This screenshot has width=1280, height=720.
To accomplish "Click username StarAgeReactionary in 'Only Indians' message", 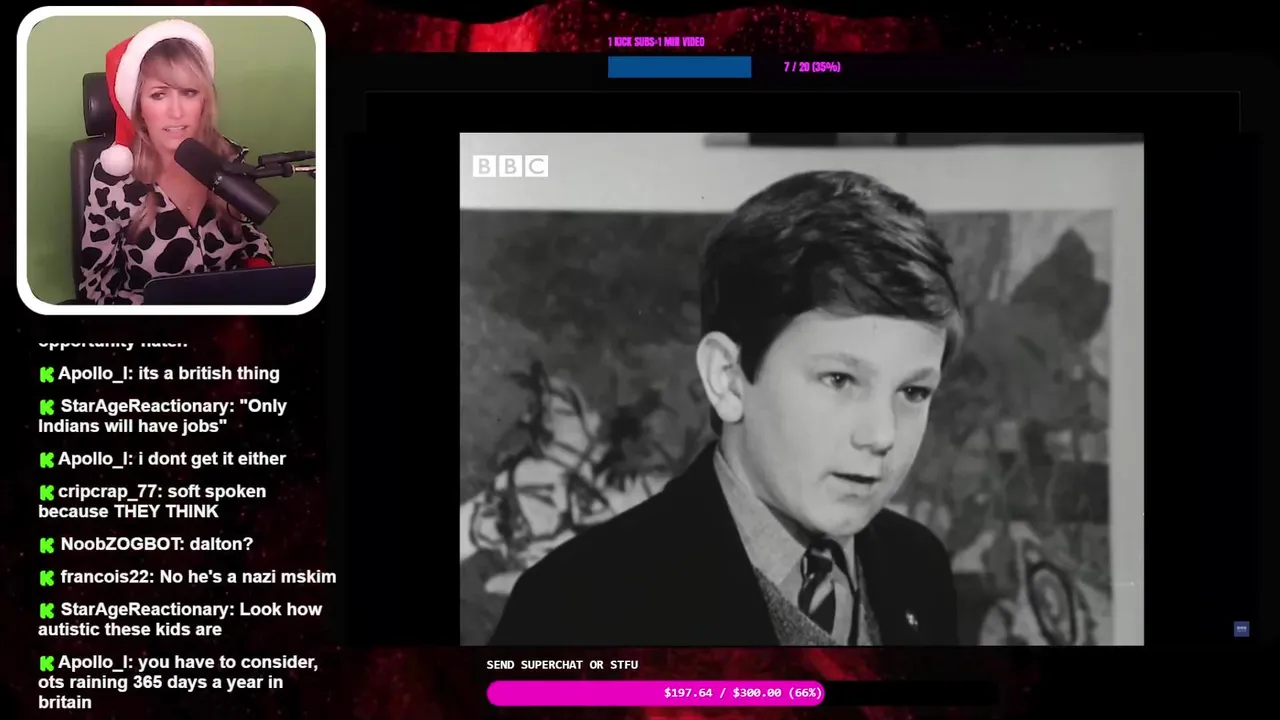I will pyautogui.click(x=147, y=406).
